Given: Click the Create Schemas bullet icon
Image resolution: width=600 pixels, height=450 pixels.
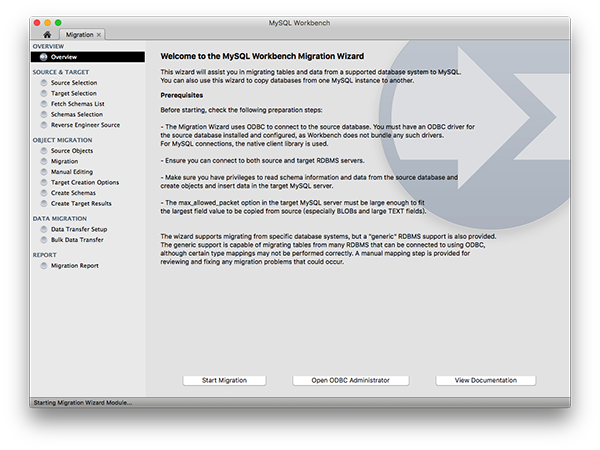Looking at the screenshot, I should pos(44,193).
